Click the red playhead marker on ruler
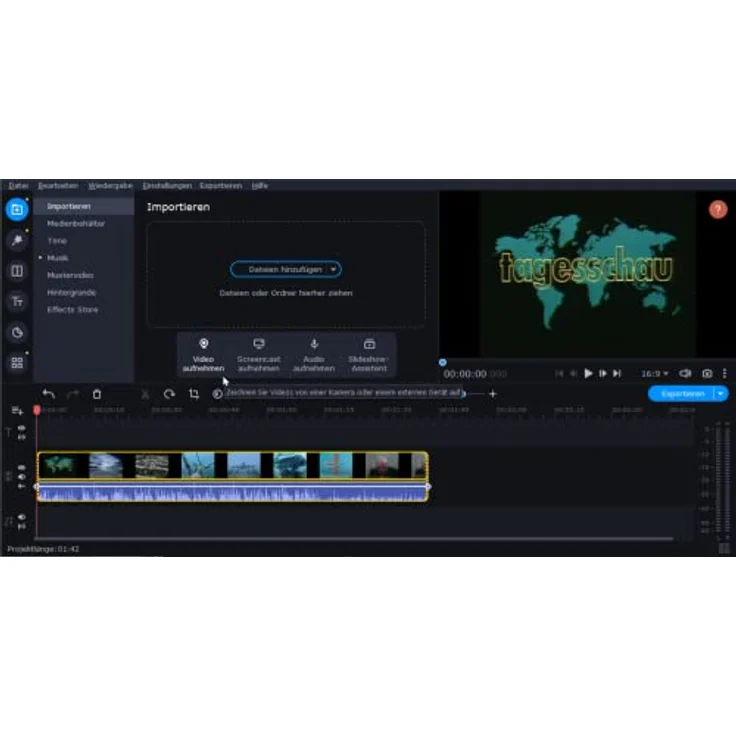The image size is (736, 736). [37, 410]
